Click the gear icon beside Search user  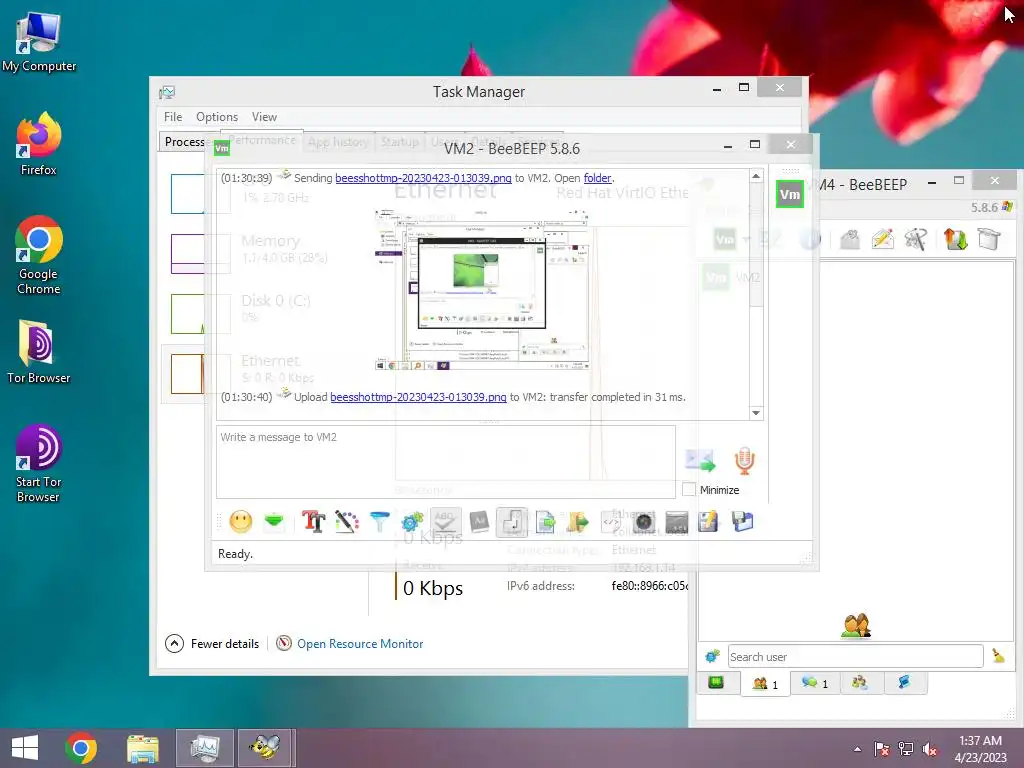point(712,656)
